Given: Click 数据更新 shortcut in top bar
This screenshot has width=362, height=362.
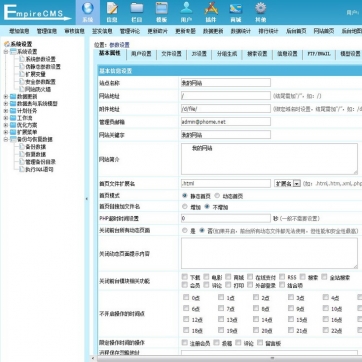Looking at the screenshot, I should click(x=213, y=31).
